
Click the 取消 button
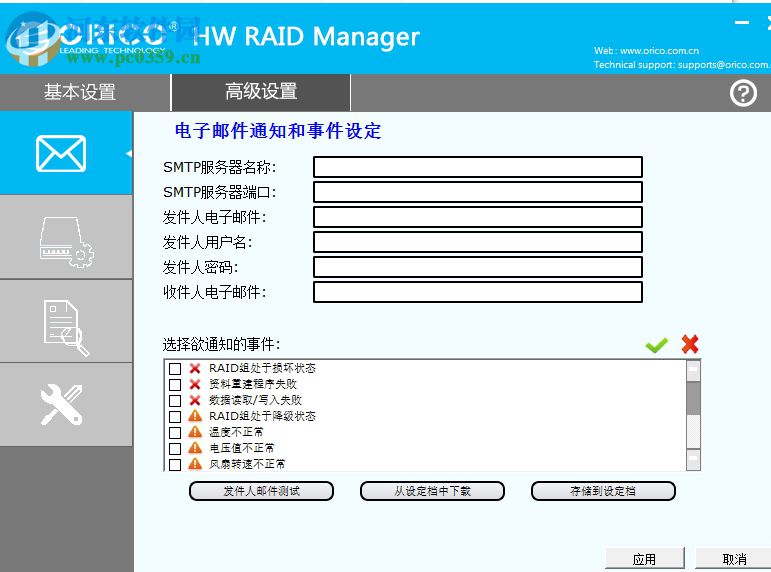click(734, 559)
